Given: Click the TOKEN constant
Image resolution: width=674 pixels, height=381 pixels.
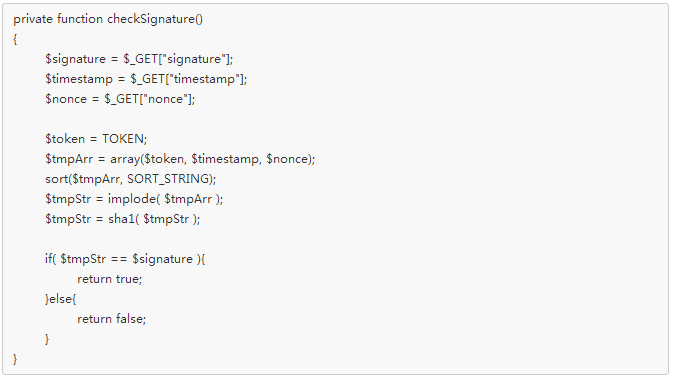Looking at the screenshot, I should pos(123,139).
